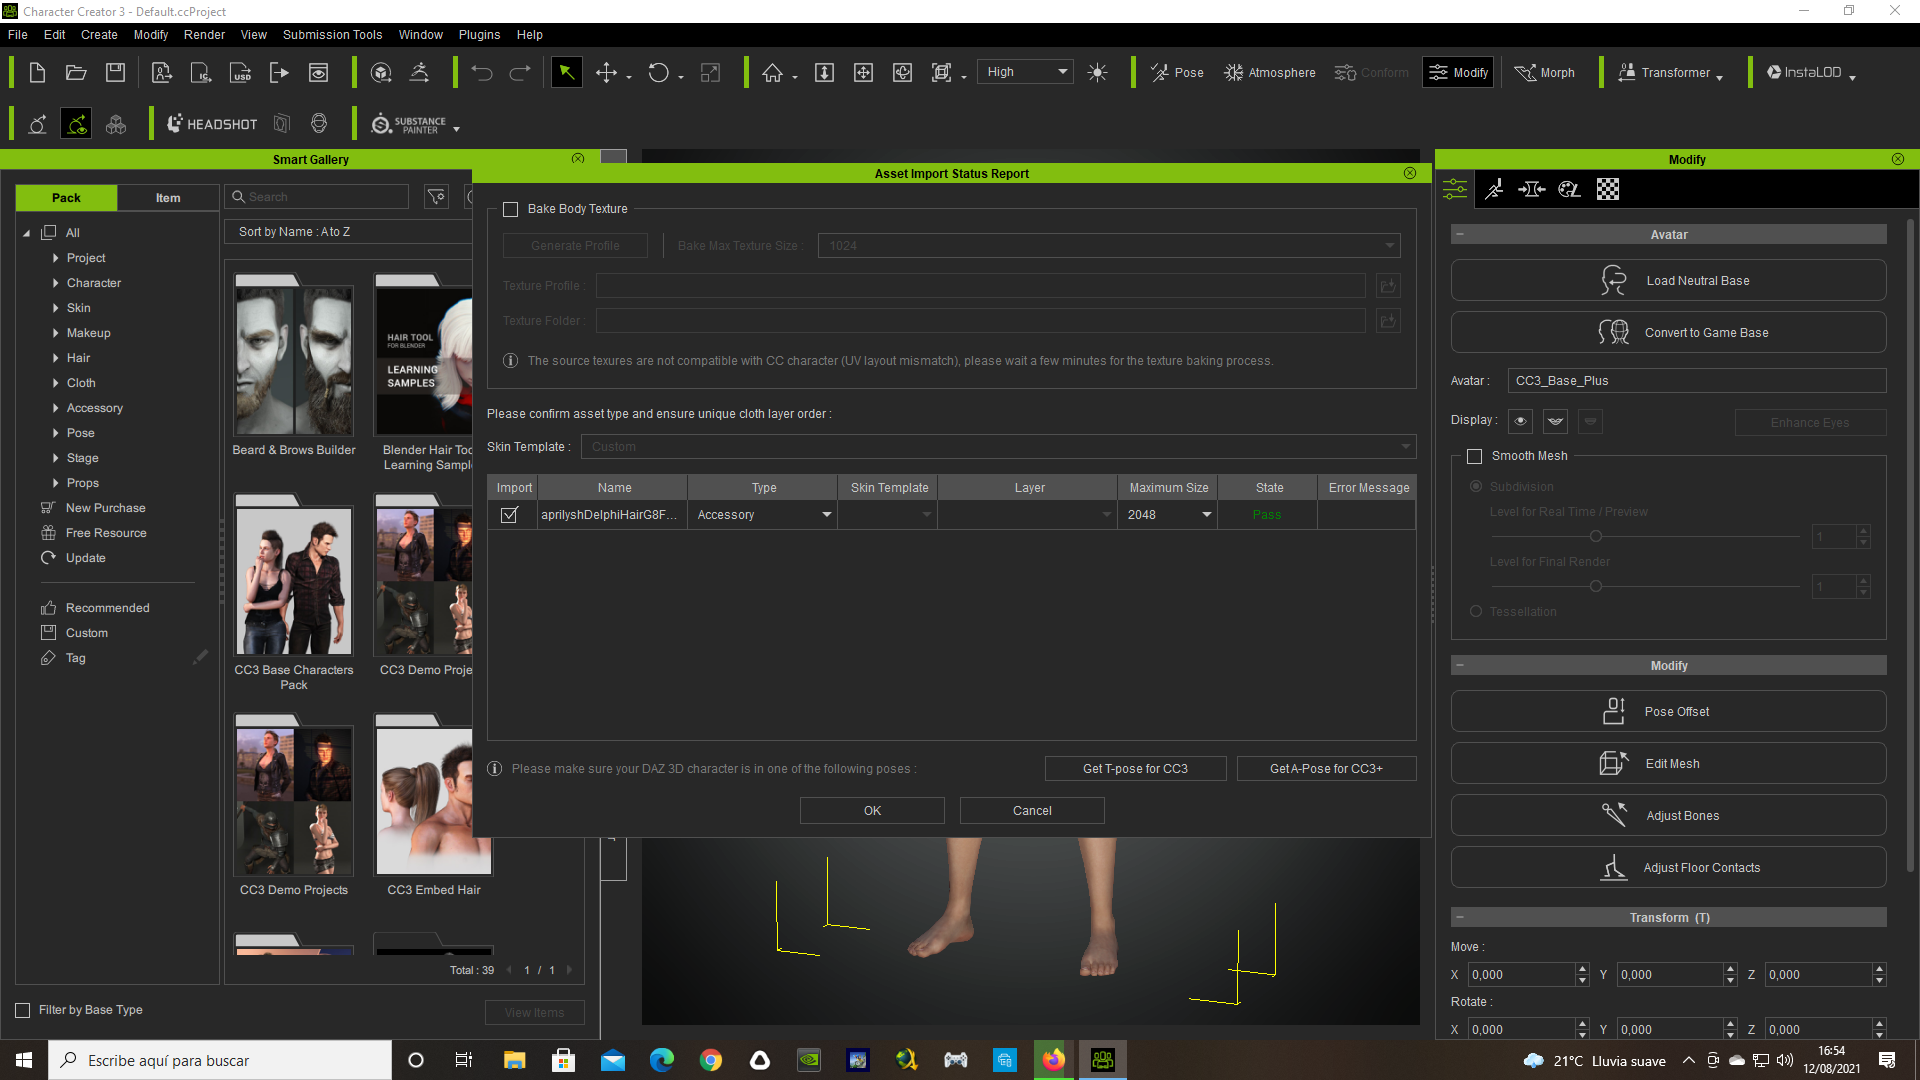
Task: Open the File menu
Action: 18,34
